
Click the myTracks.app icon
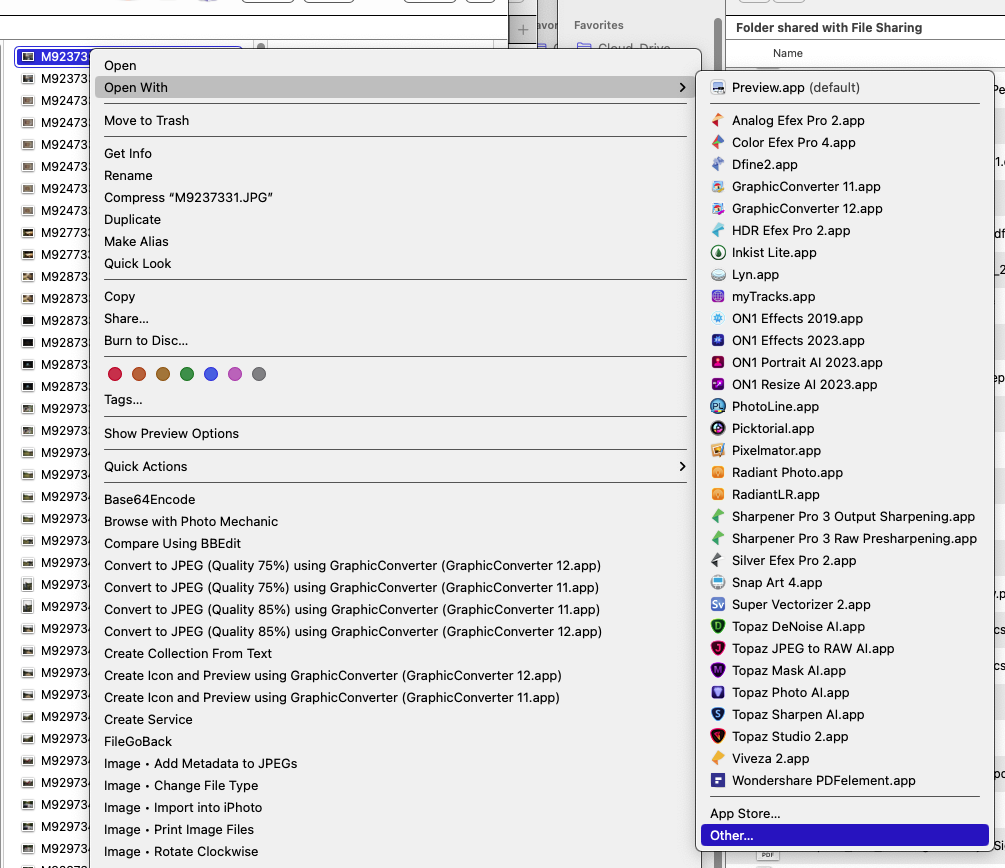click(x=718, y=297)
